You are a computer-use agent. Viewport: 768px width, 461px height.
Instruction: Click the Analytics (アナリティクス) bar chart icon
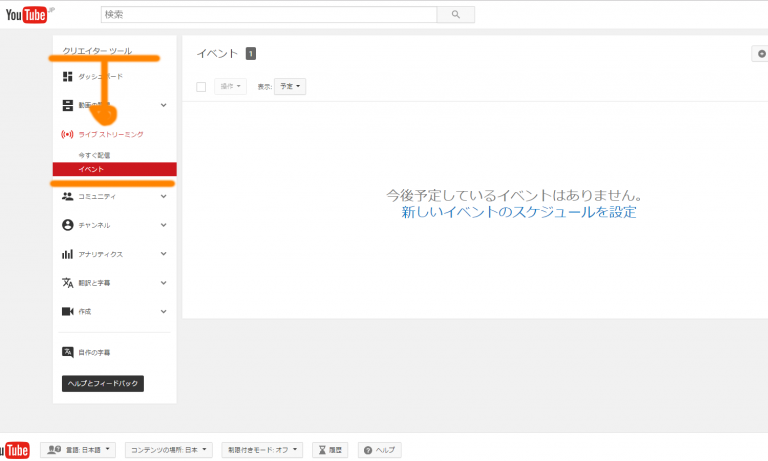(67, 254)
